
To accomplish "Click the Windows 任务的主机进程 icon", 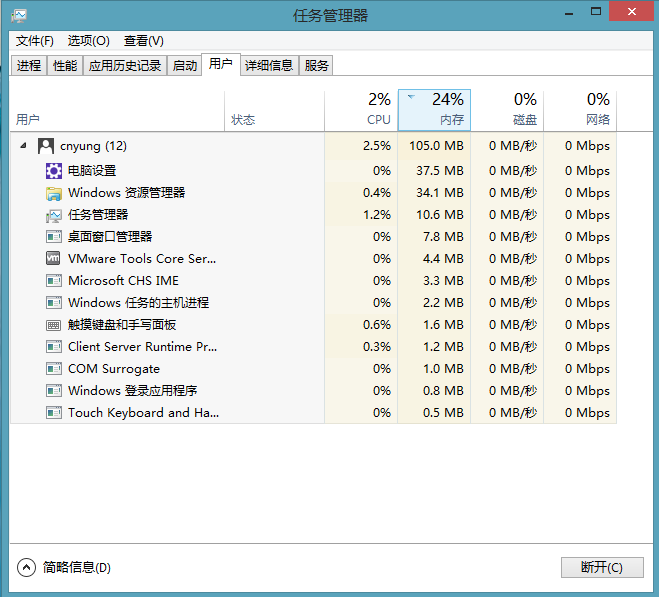I will 54,303.
